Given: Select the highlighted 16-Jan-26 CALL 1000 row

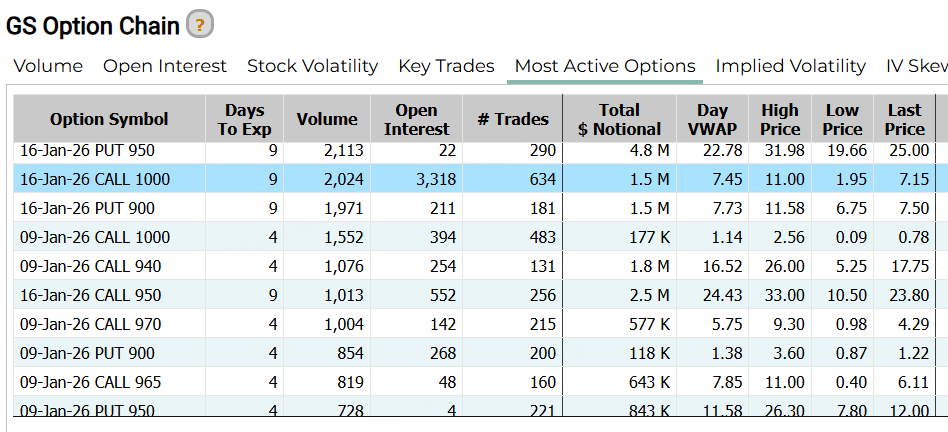Looking at the screenshot, I should click(x=95, y=180).
